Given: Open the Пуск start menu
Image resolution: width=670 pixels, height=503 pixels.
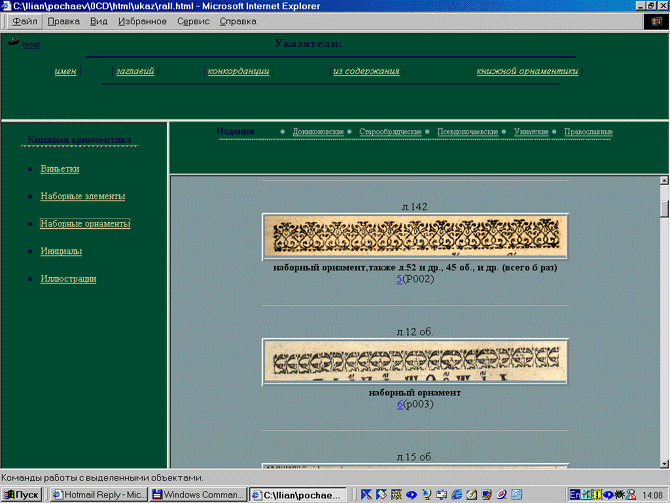Looking at the screenshot, I should point(22,494).
